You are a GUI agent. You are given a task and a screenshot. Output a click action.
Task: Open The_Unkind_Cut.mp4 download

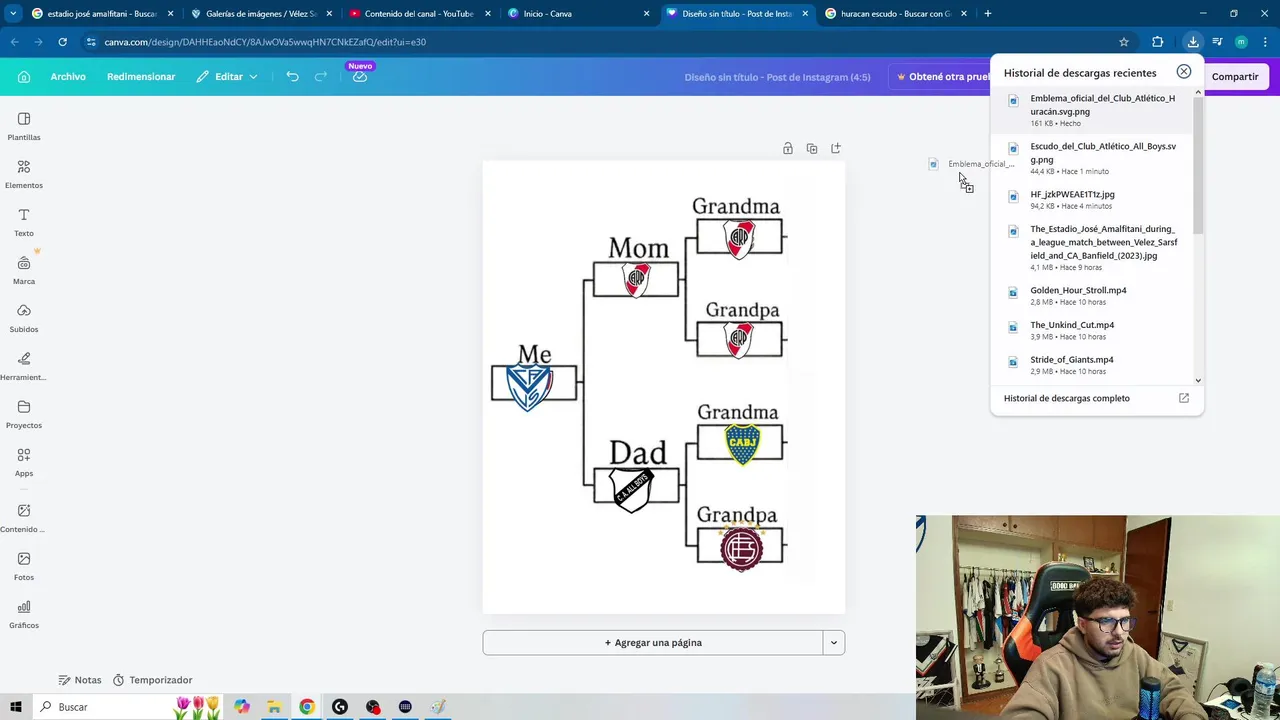1092,330
